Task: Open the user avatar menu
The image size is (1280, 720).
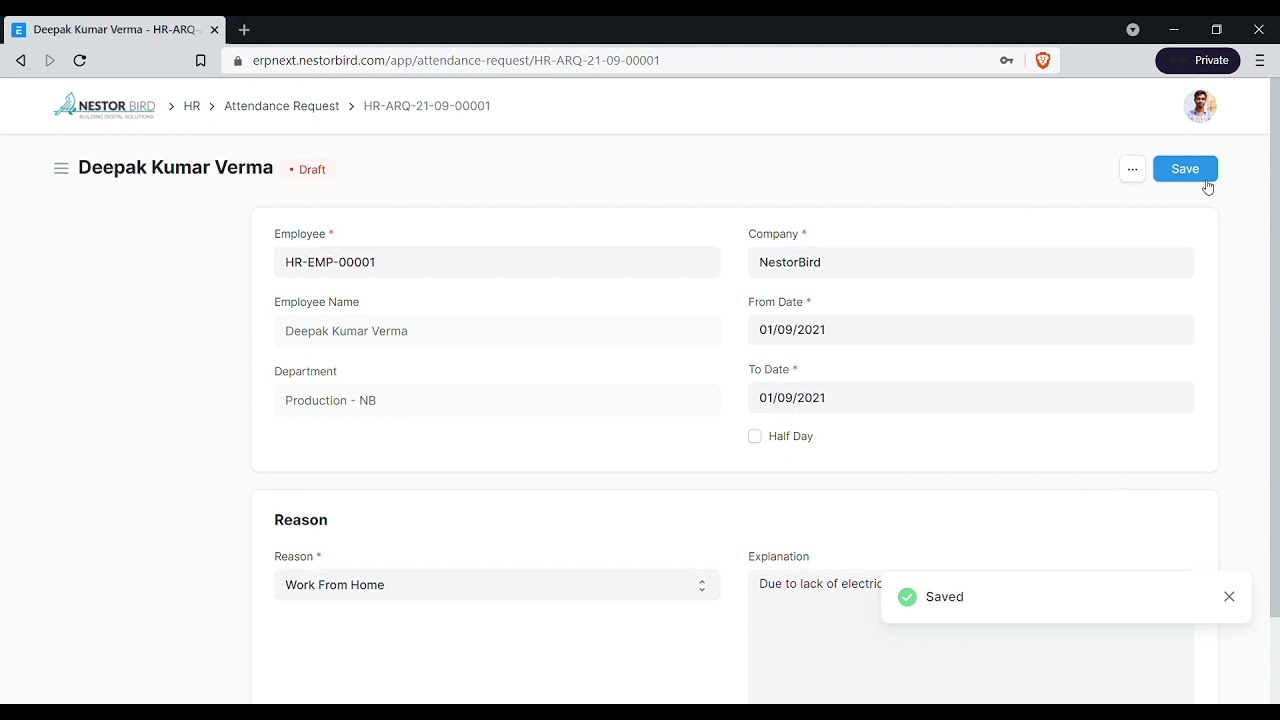Action: pos(1200,106)
